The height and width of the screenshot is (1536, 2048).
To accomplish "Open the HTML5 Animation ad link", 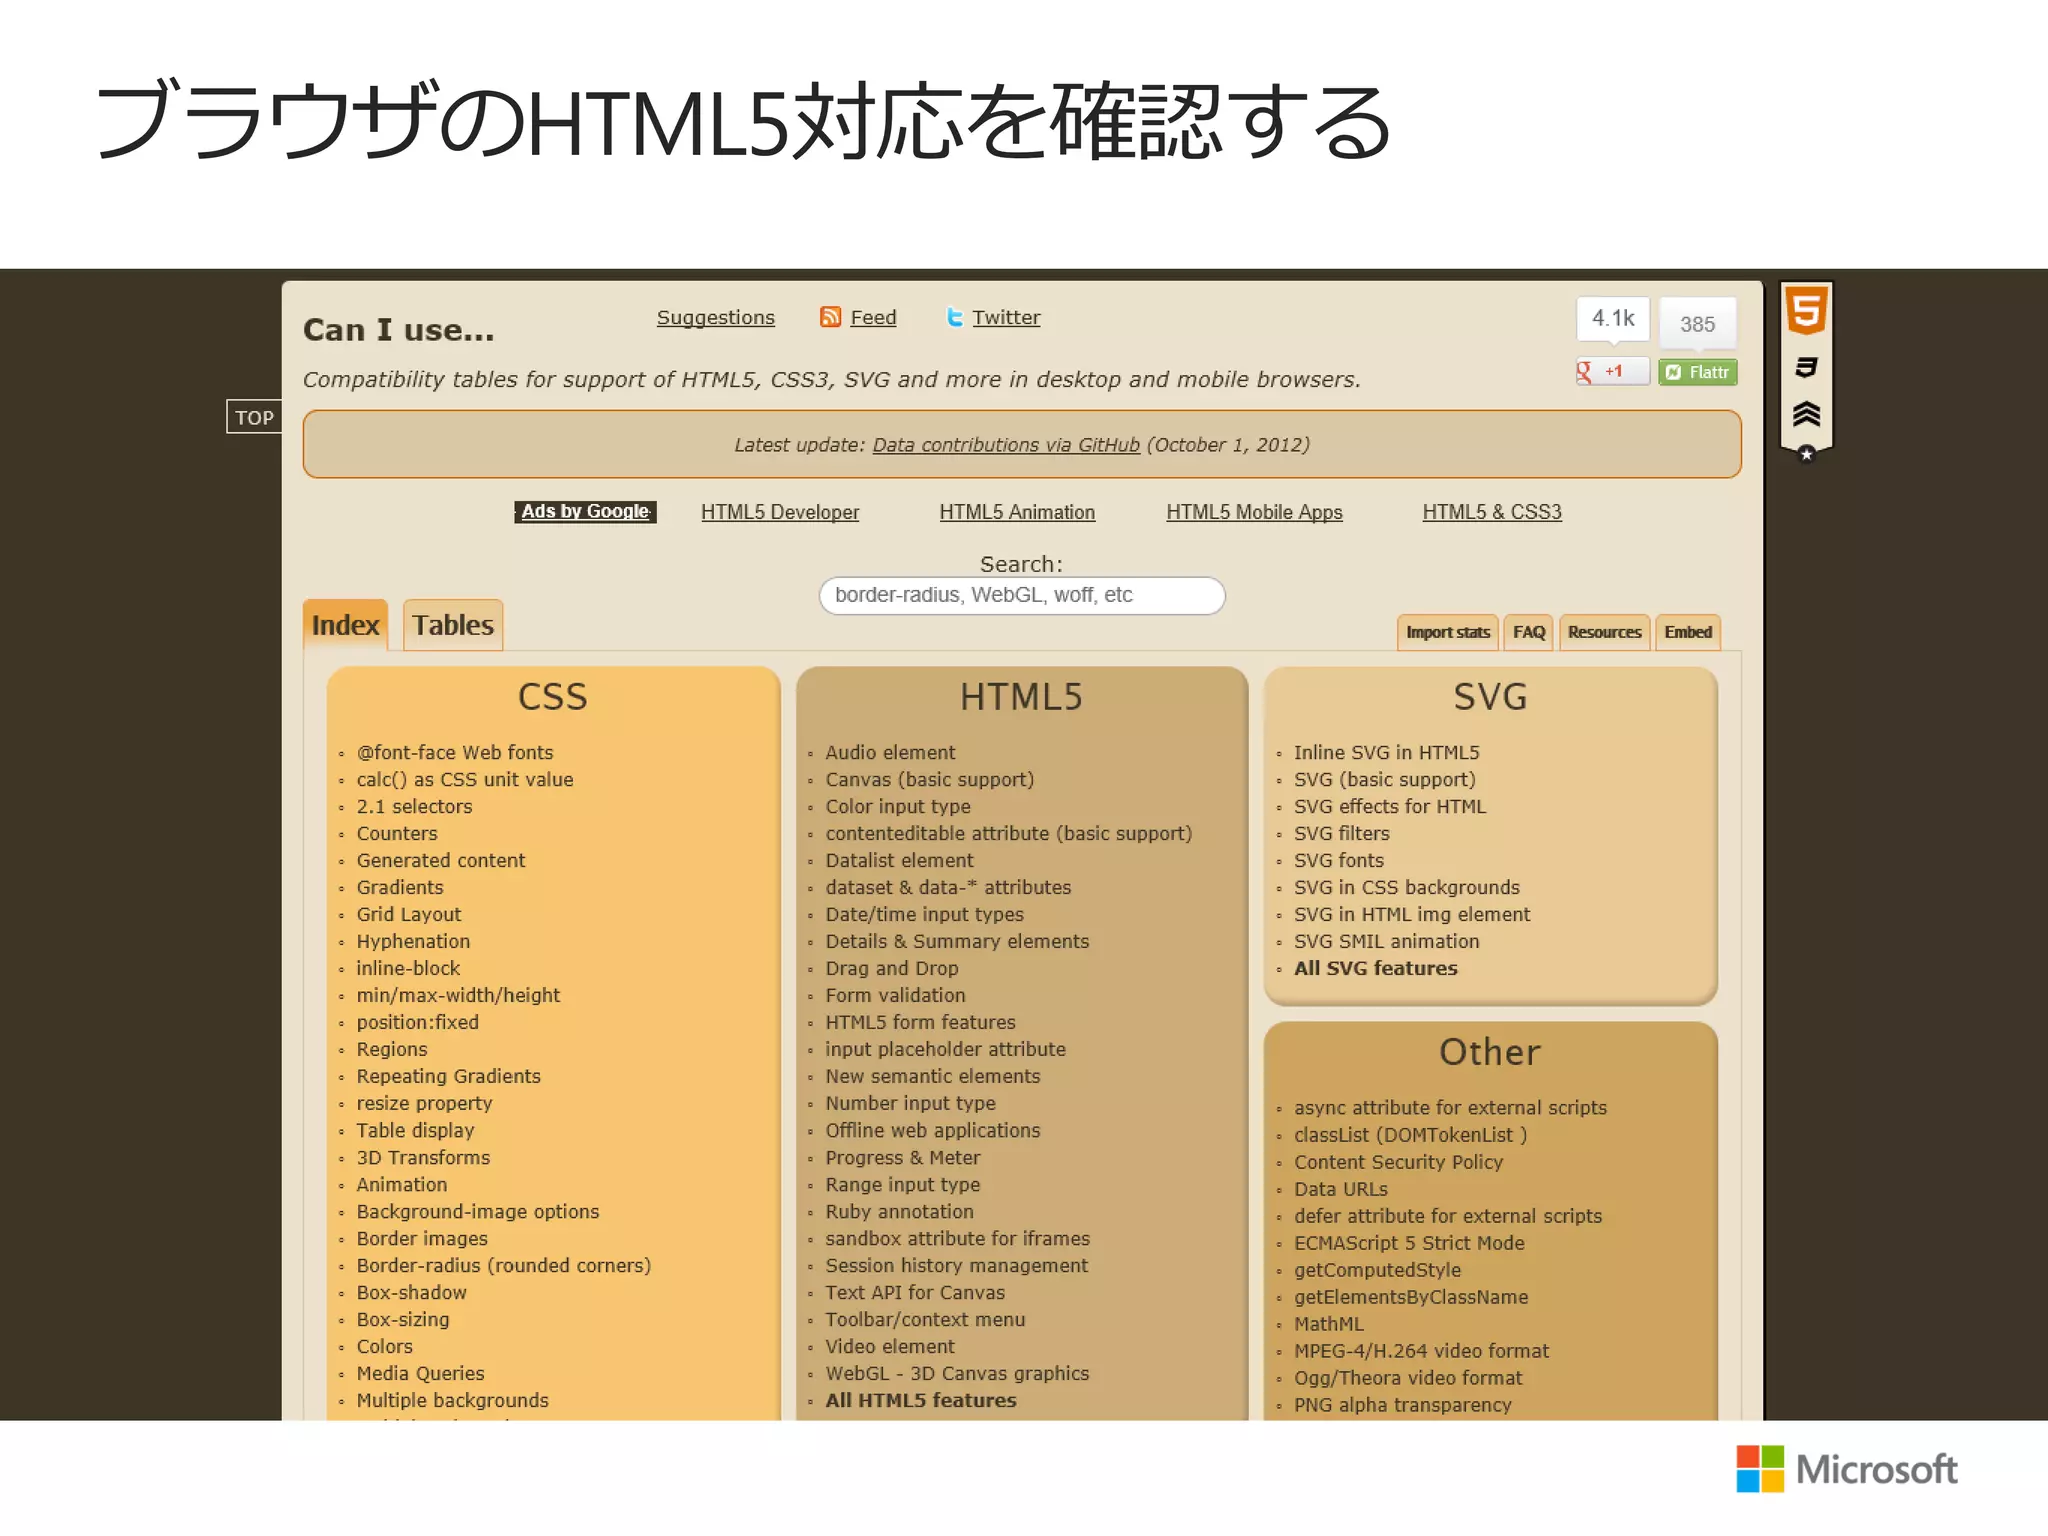I will point(1017,512).
